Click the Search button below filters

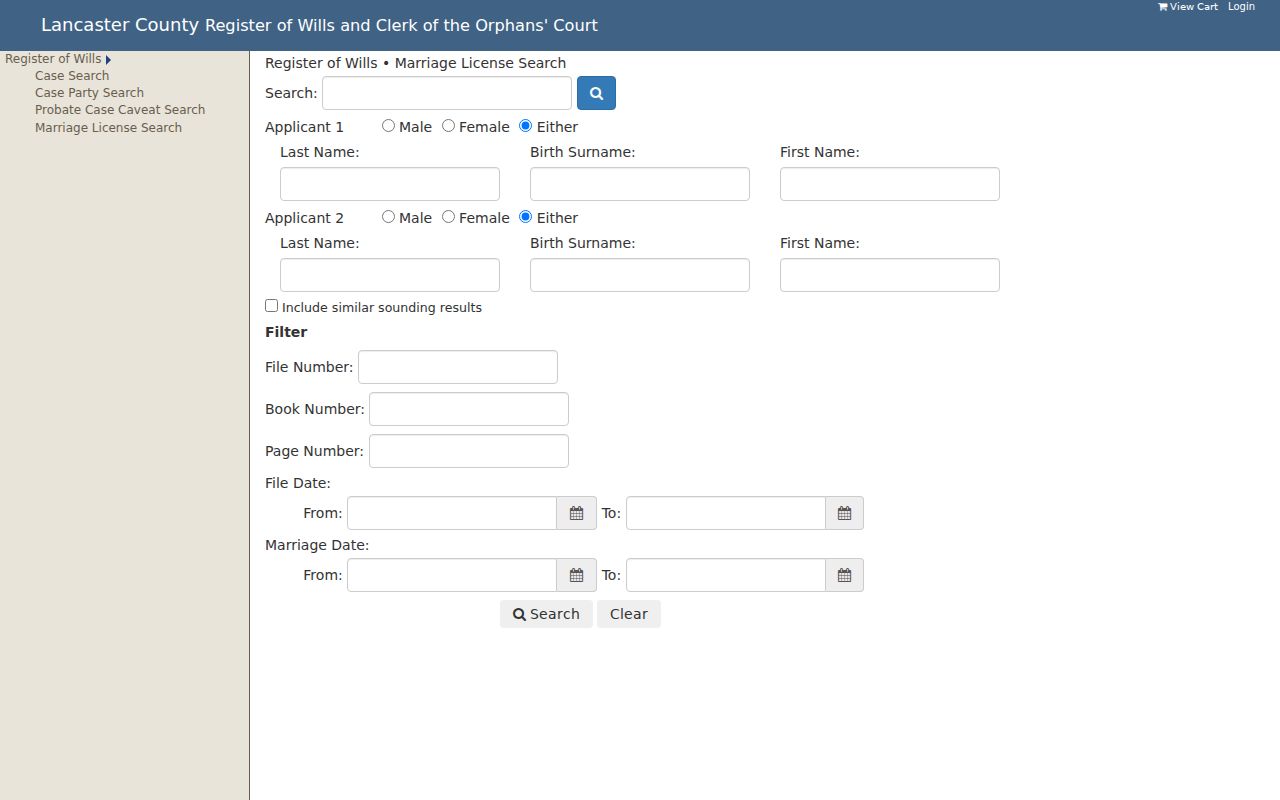(x=546, y=614)
